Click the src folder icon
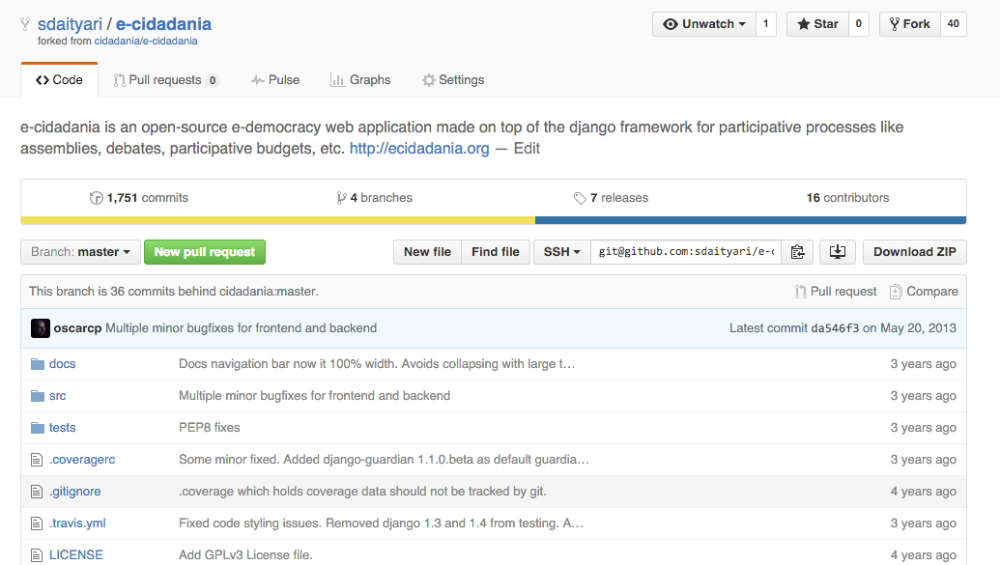 click(38, 396)
